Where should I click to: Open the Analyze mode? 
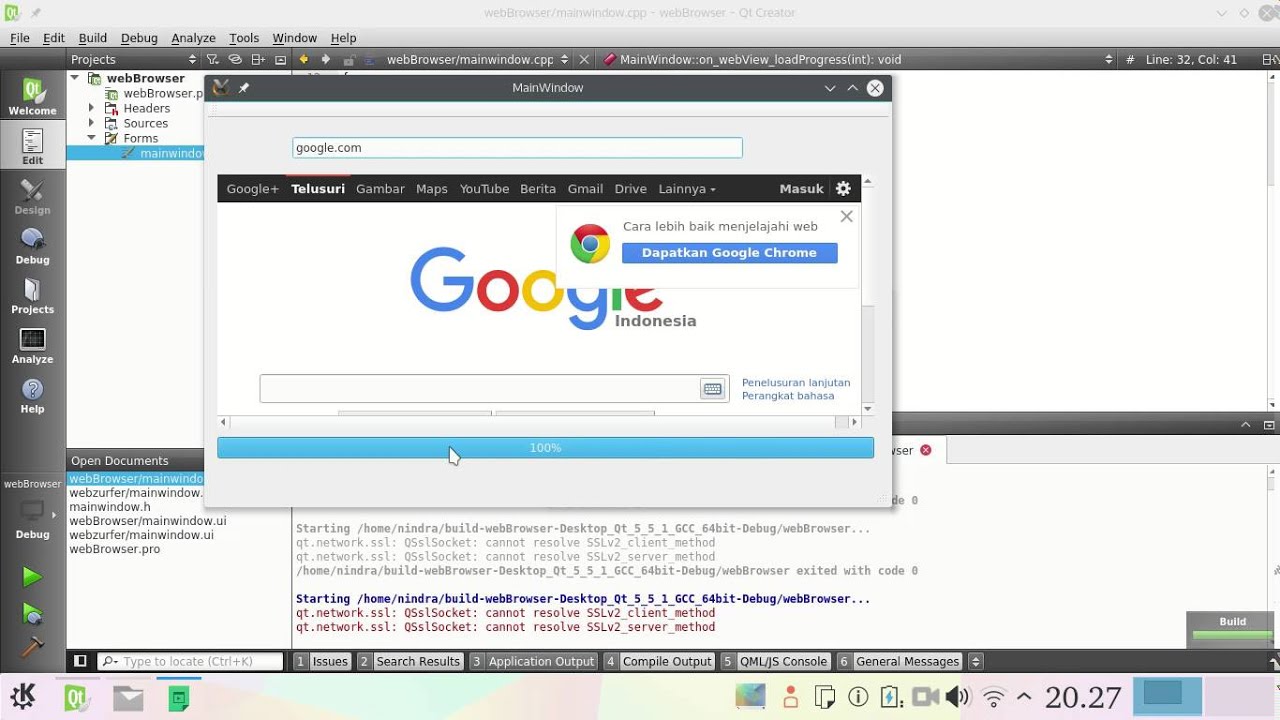32,347
